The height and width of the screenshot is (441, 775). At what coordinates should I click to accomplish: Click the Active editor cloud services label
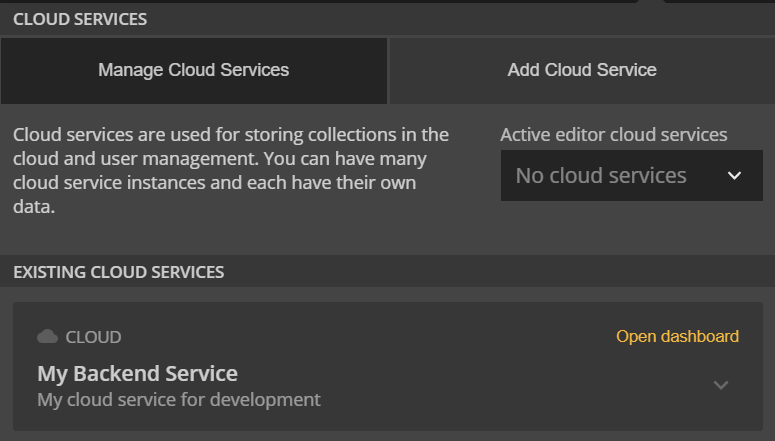click(613, 134)
